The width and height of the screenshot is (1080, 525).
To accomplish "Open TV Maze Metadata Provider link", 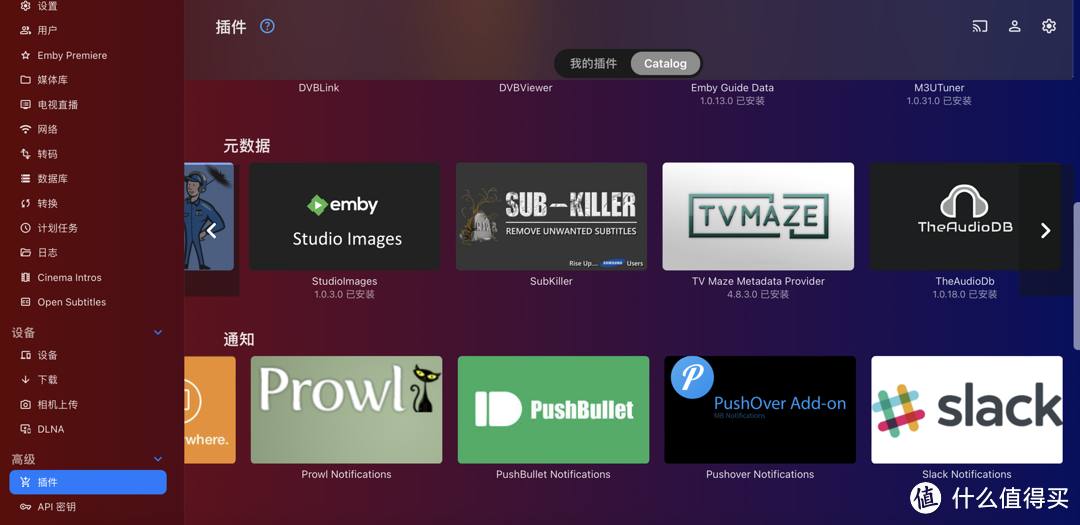I will tap(758, 281).
